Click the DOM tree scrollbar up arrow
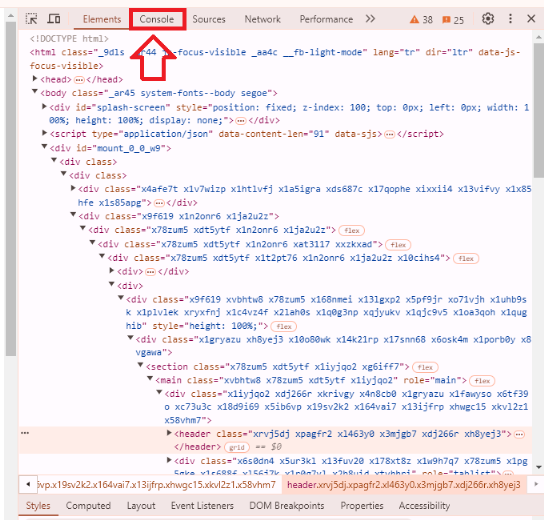The height and width of the screenshot is (520, 544). tap(538, 37)
